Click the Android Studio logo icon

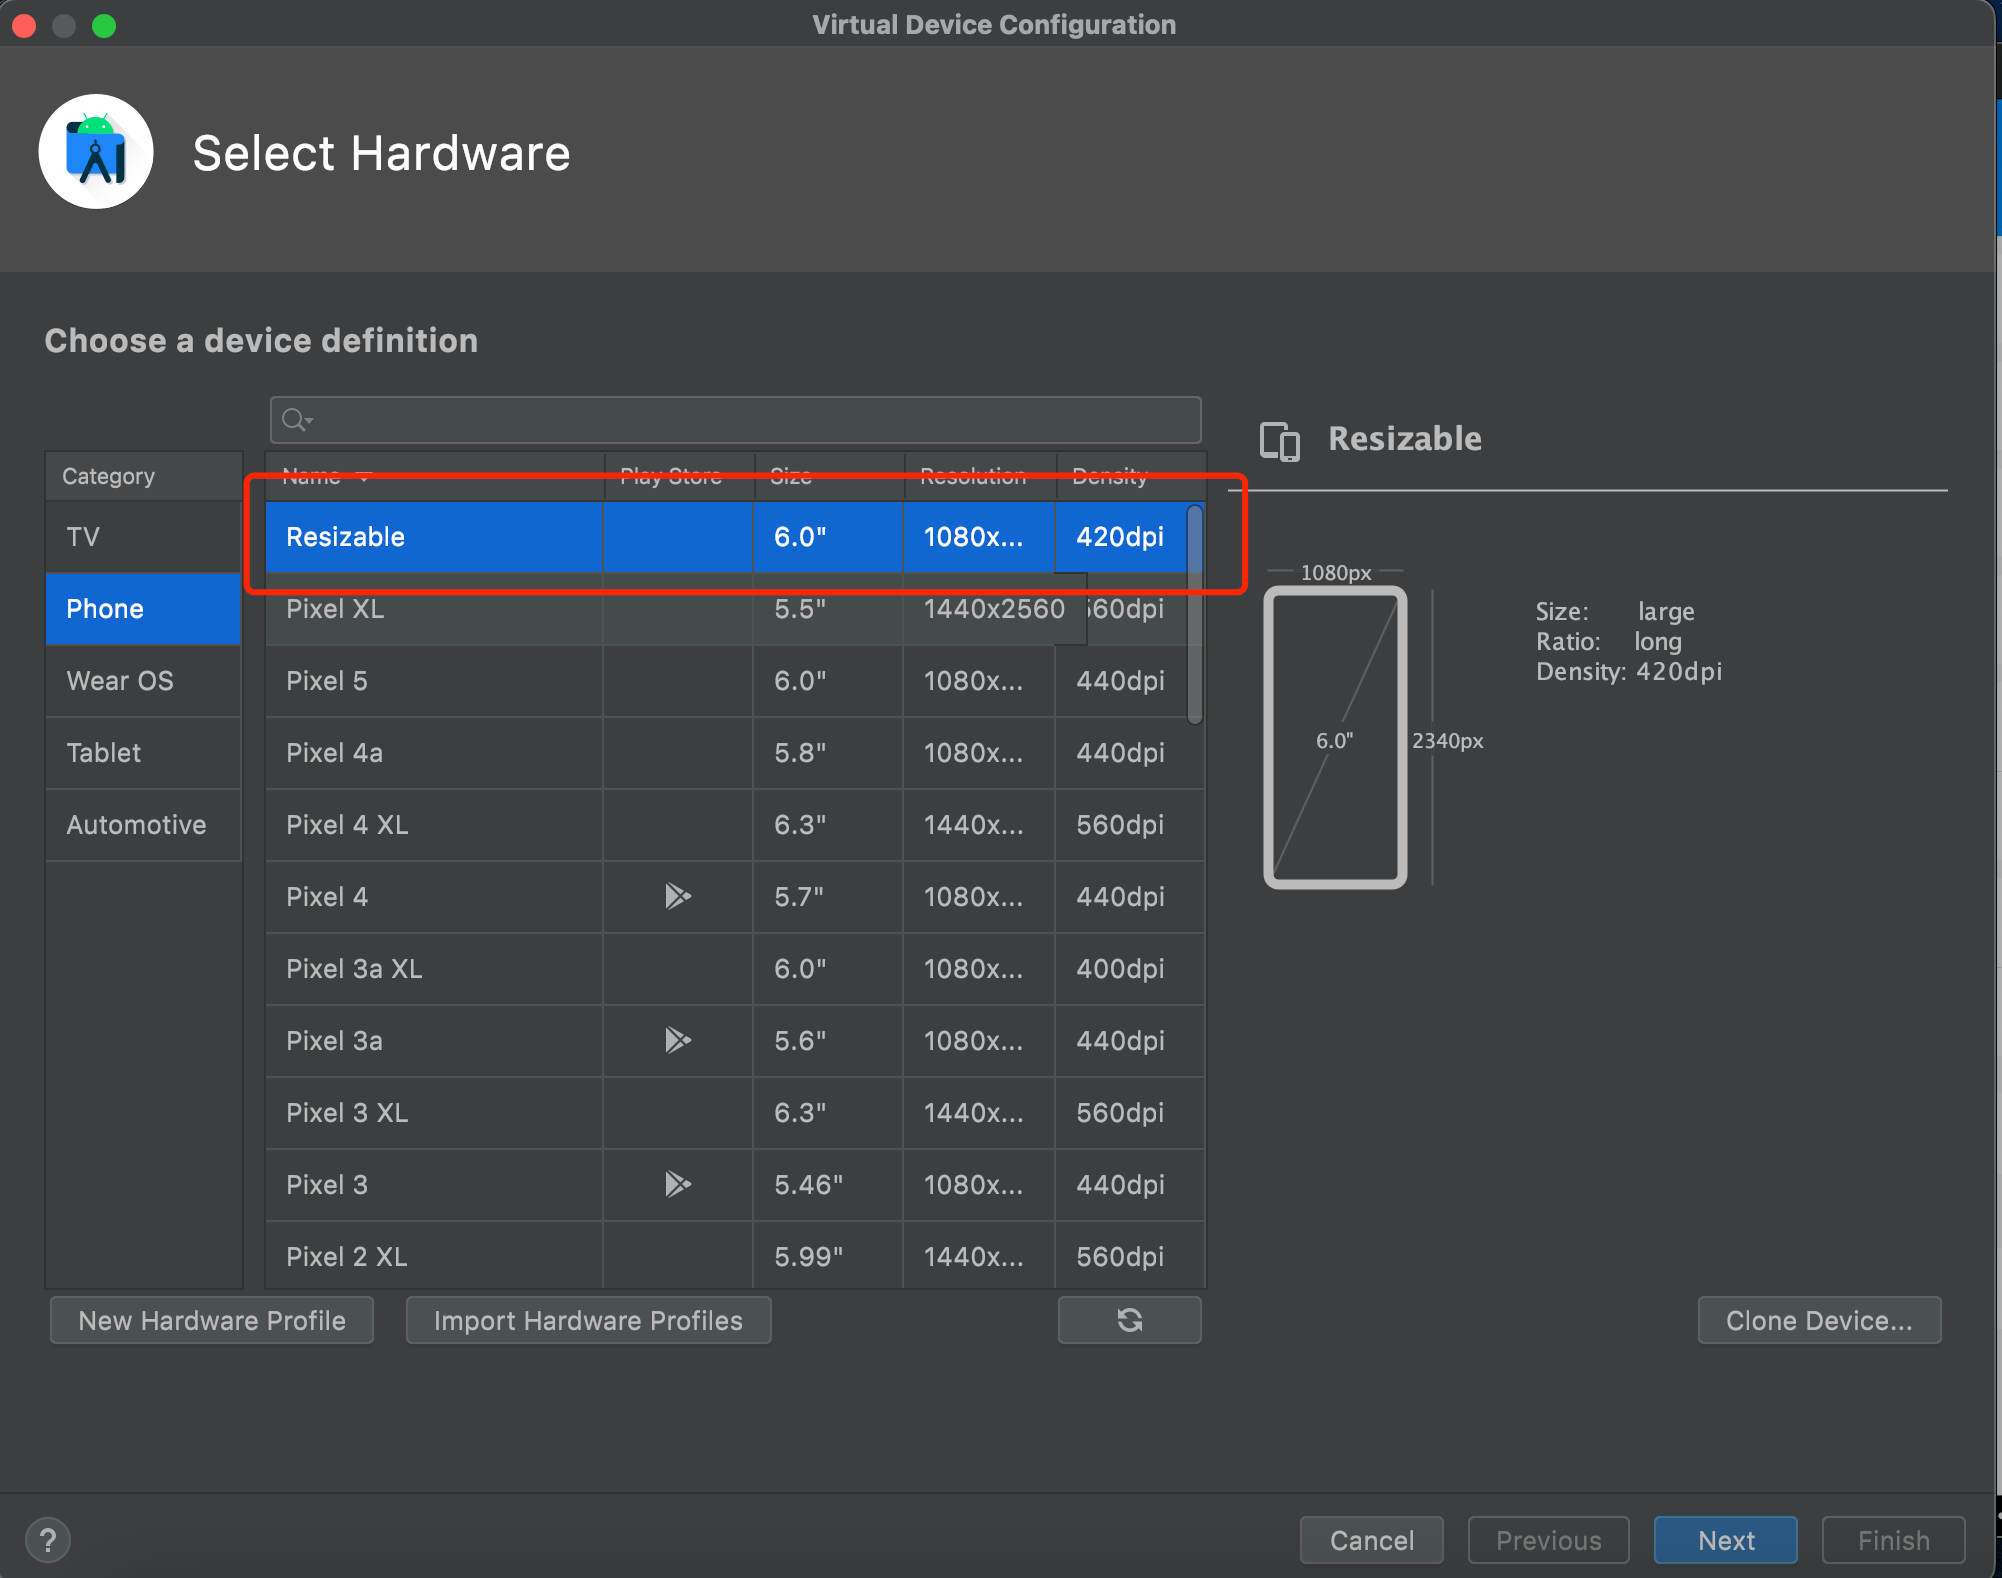click(x=96, y=152)
